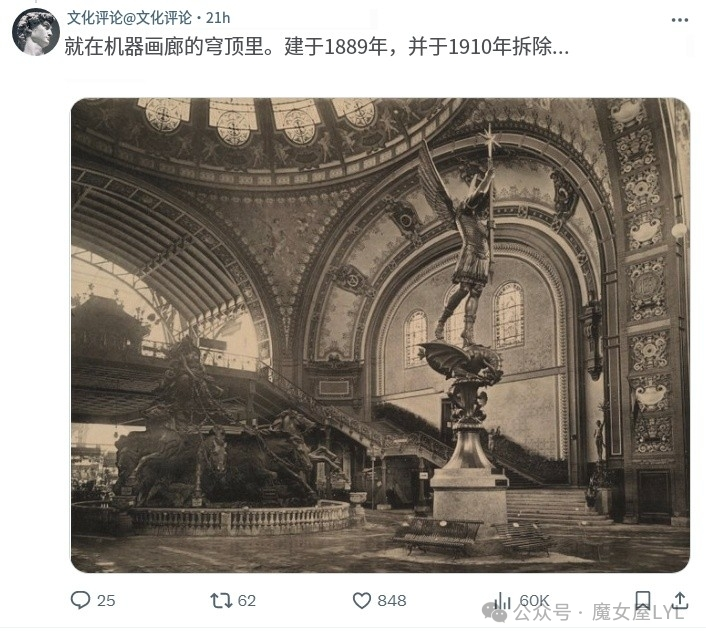Screen dimensions: 706x640
Task: Click the like count 848
Action: point(392,600)
